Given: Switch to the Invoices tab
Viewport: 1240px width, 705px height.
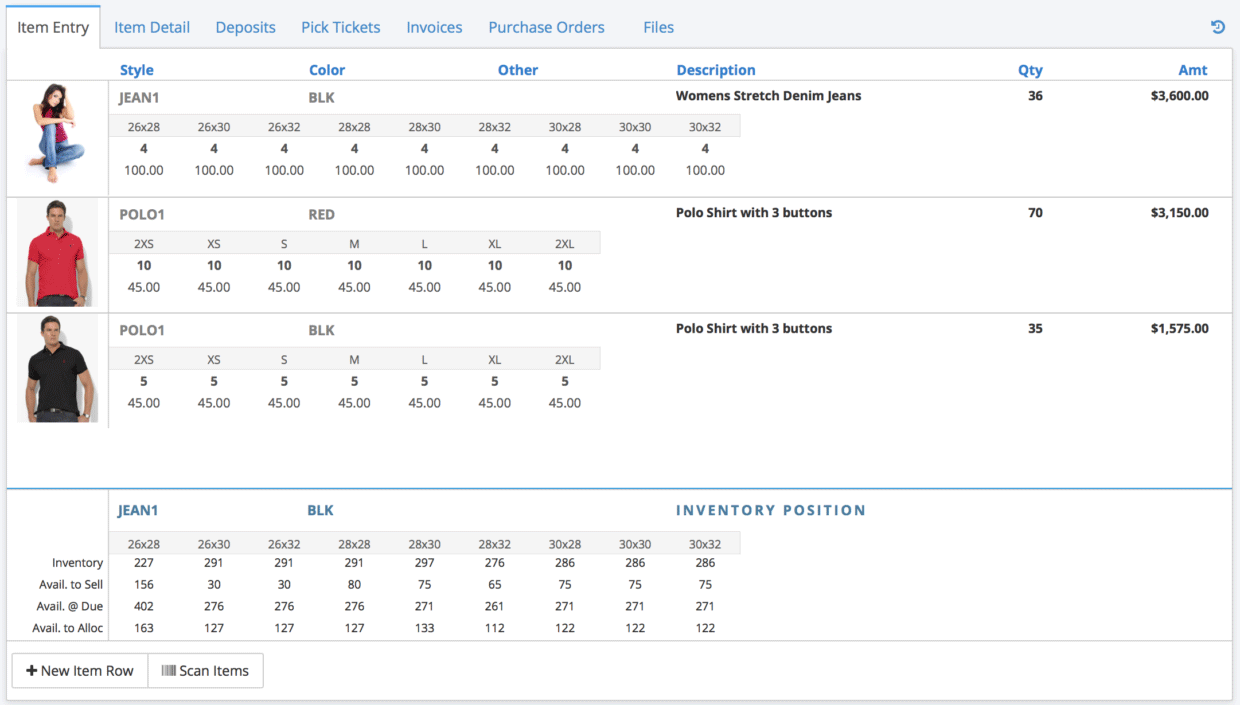Looking at the screenshot, I should pyautogui.click(x=434, y=27).
